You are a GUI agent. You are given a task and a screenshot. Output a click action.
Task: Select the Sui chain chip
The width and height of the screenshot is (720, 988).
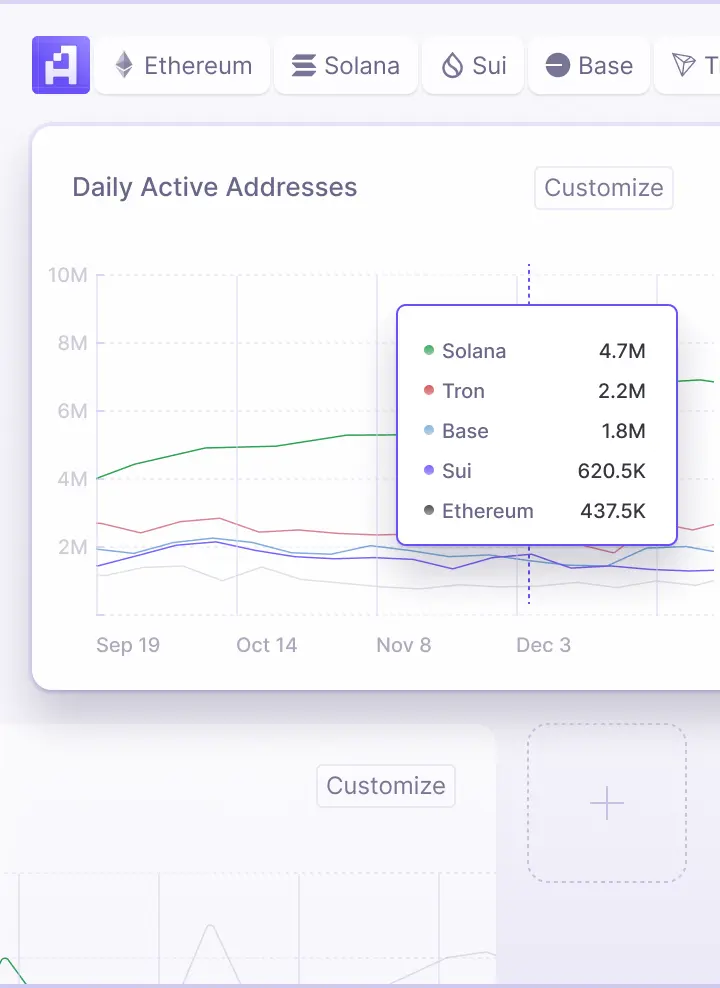coord(473,66)
